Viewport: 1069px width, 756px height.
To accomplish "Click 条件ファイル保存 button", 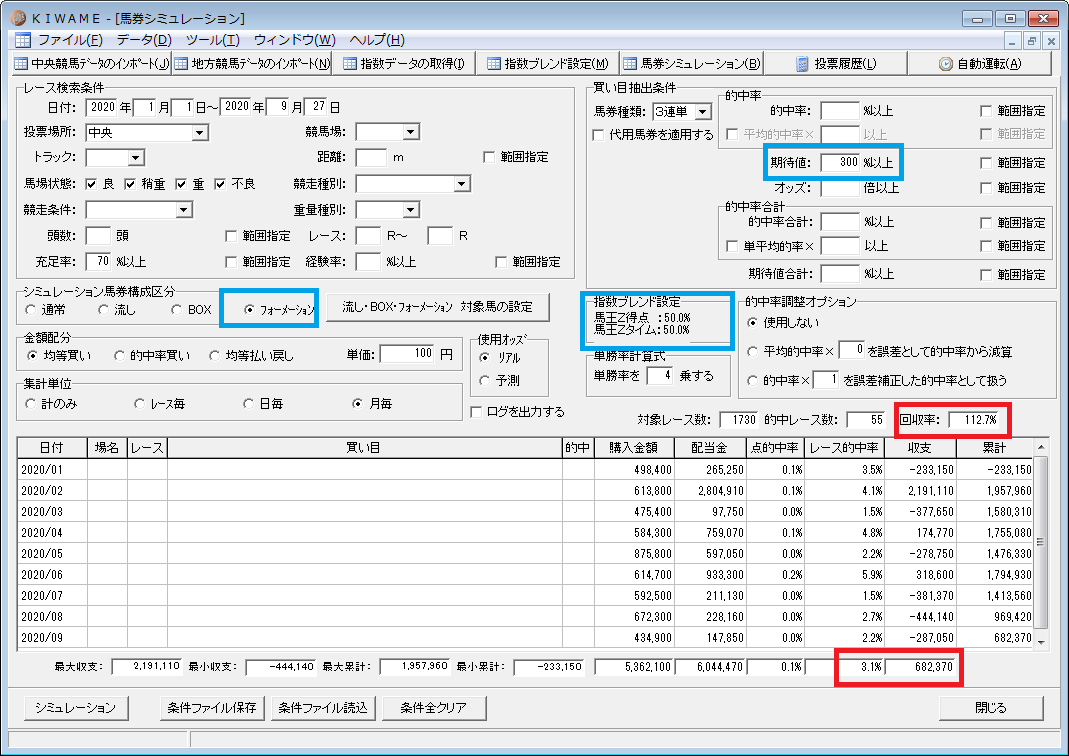I will 212,708.
